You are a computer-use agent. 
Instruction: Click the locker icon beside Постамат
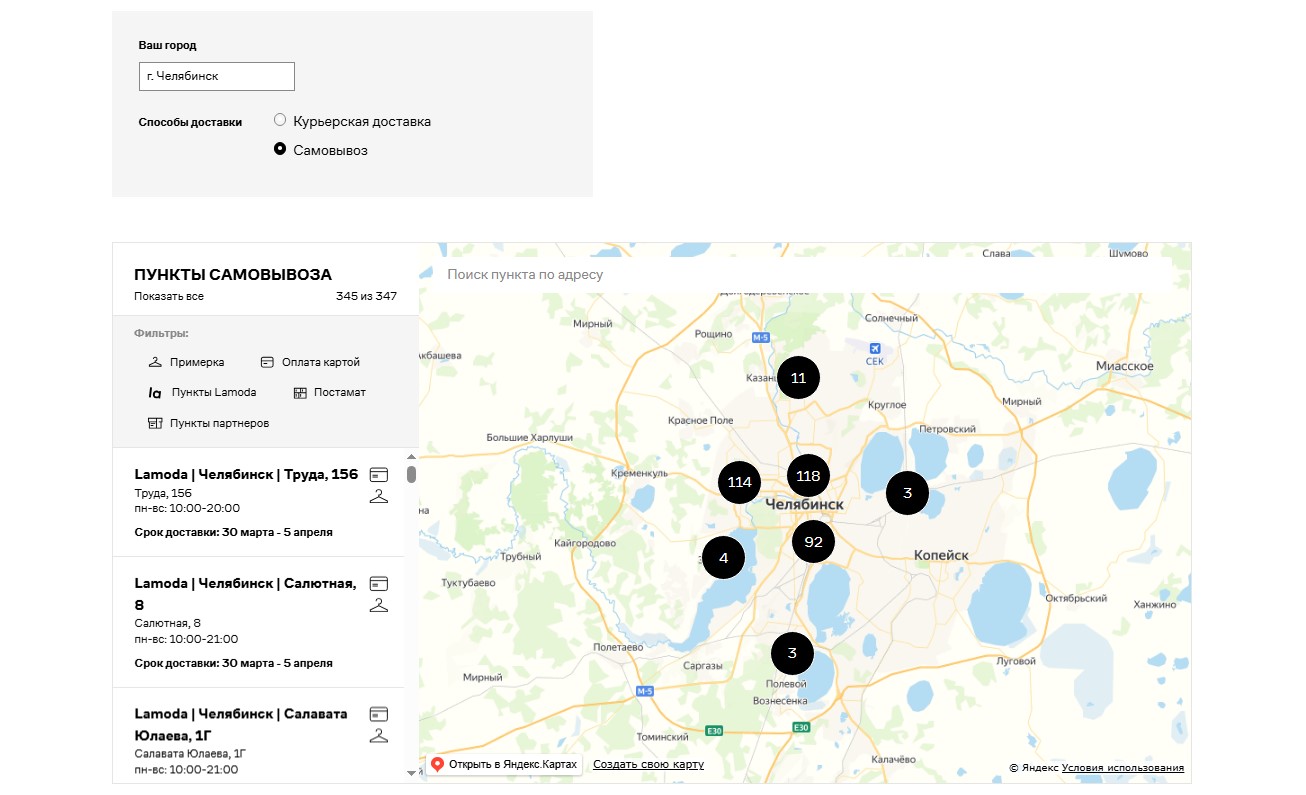(x=300, y=393)
